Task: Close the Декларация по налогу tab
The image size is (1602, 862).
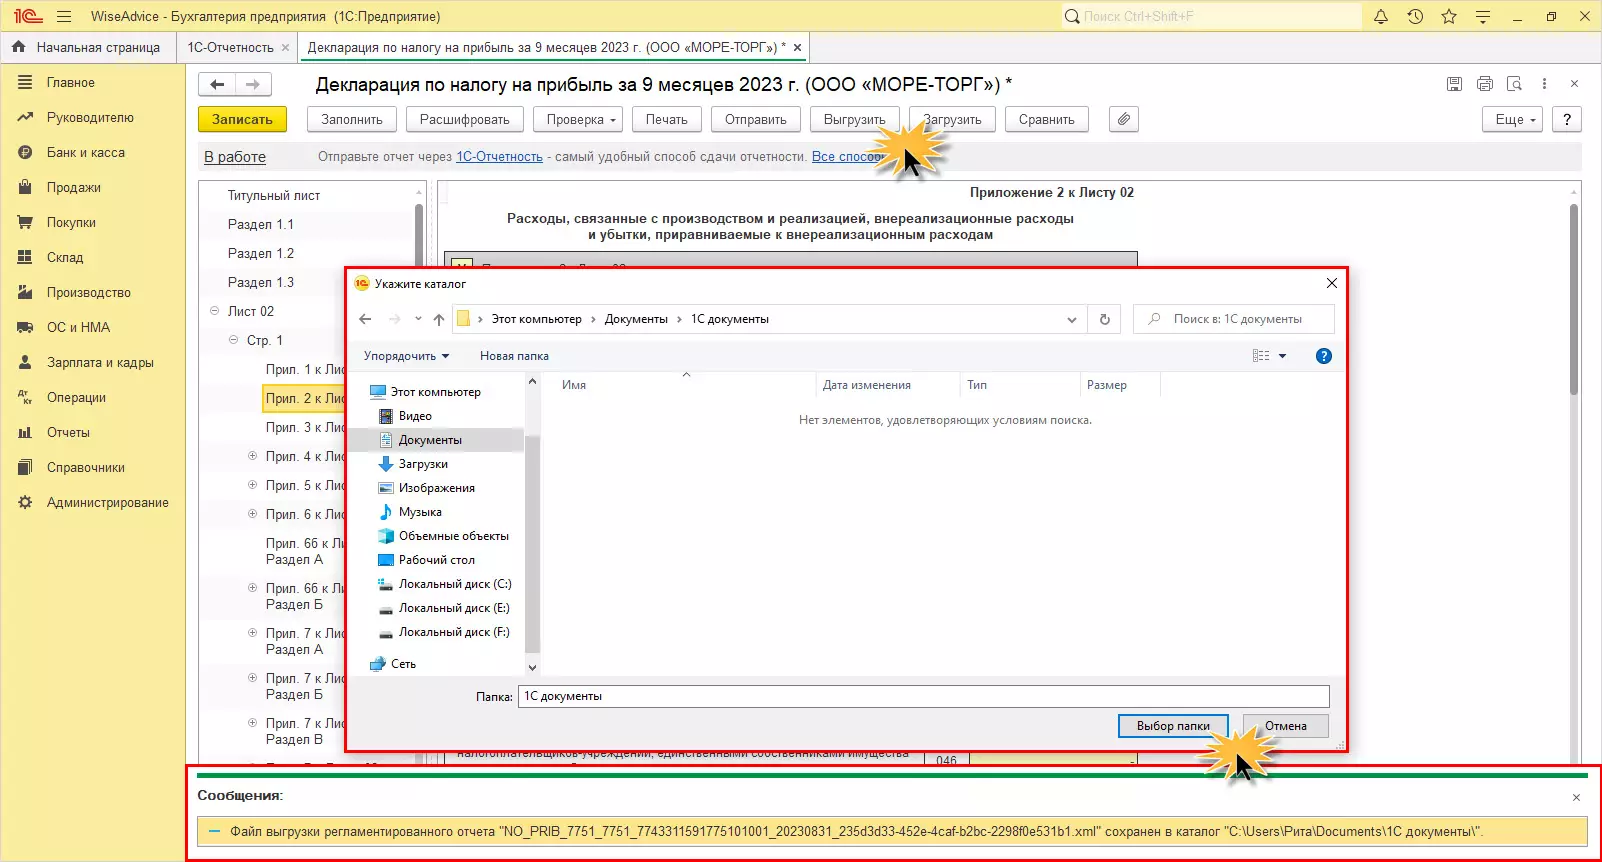Action: tap(797, 47)
